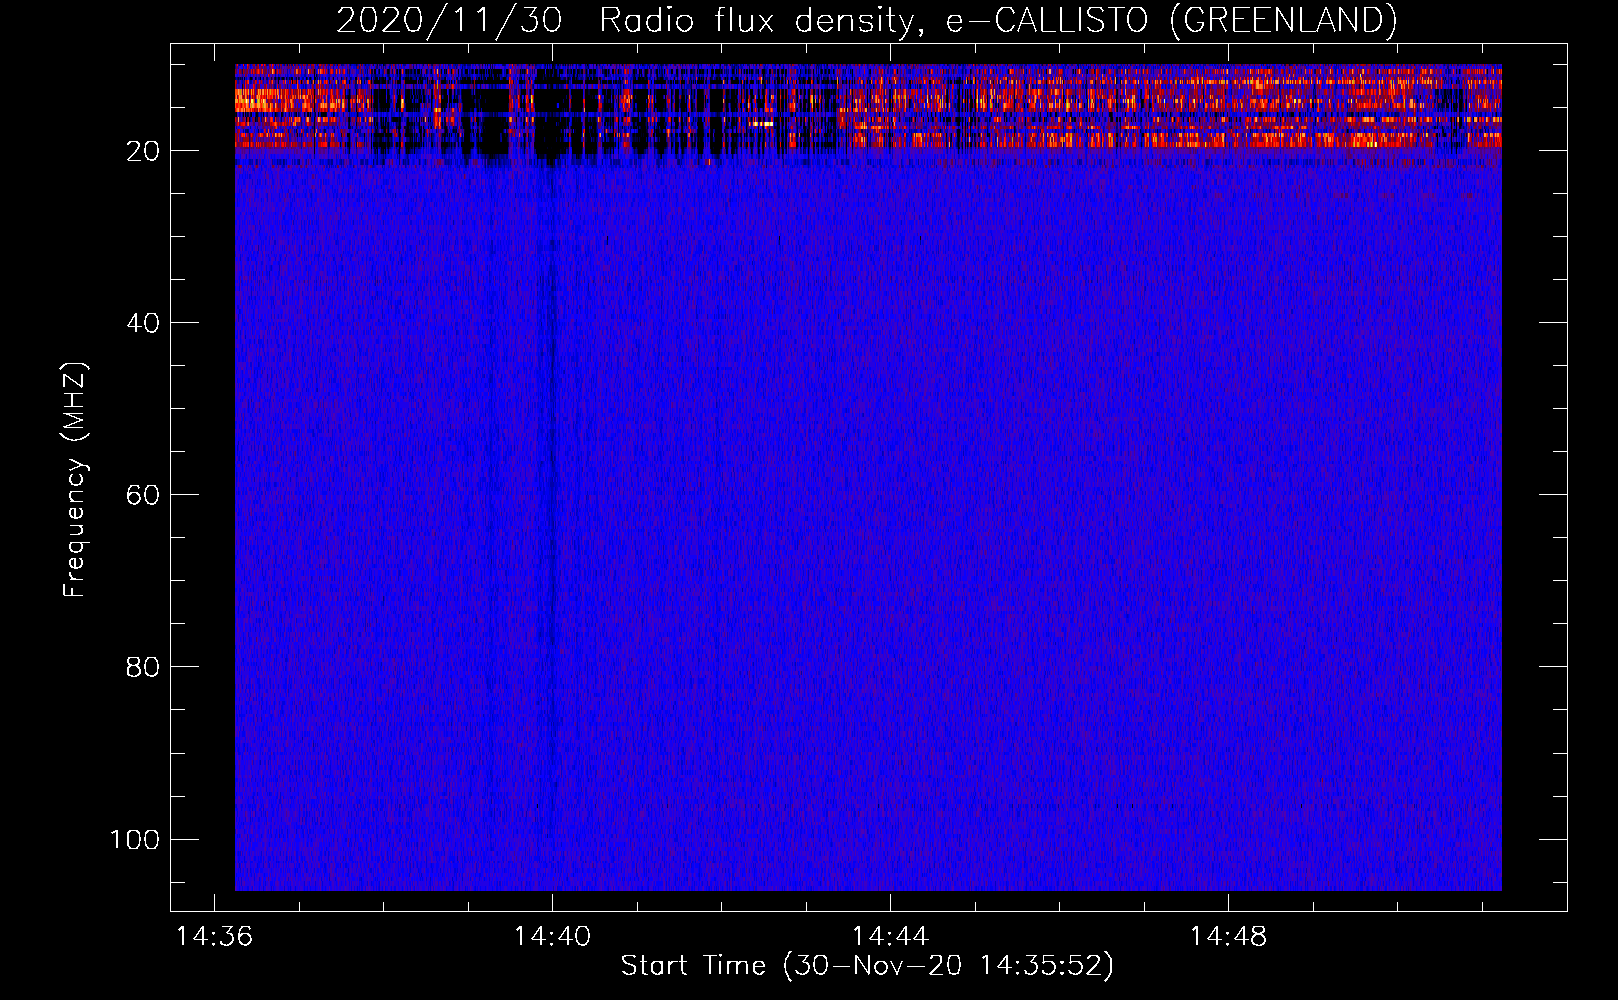This screenshot has height=1000, width=1618.
Task: Click the plot title 'Radio flux density, e-CALLISTO (GREENLAND)'
Action: click(998, 20)
